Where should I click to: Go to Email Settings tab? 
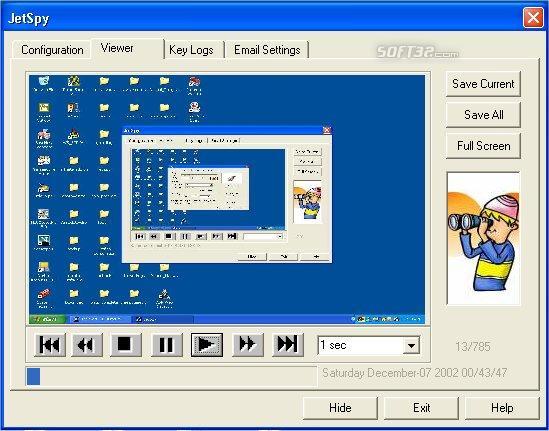pos(267,50)
